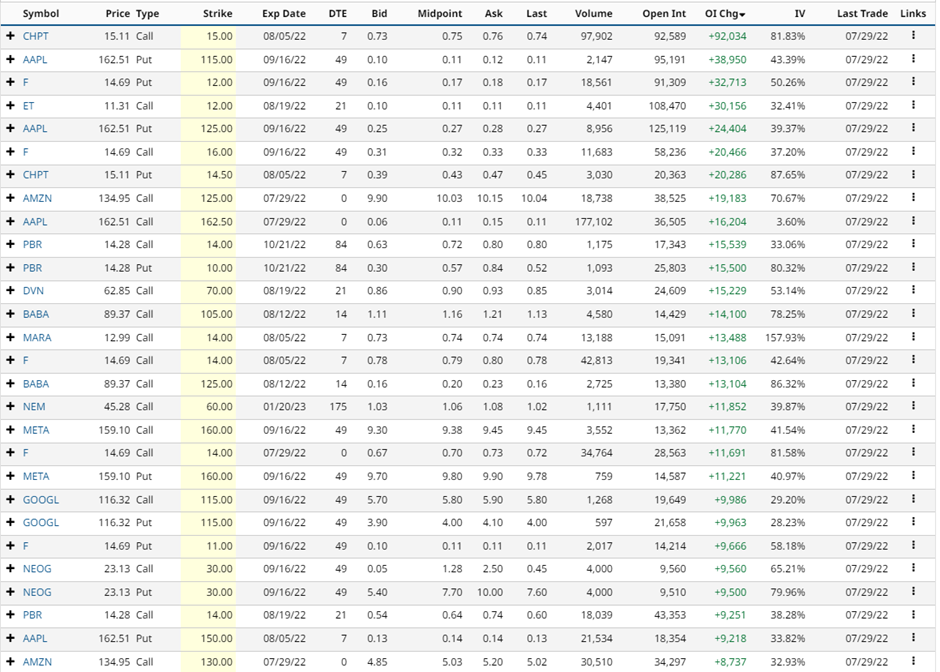Open AAPL symbol link in 115.00 Put row
Viewport: 940px width, 672px height.
pos(35,59)
